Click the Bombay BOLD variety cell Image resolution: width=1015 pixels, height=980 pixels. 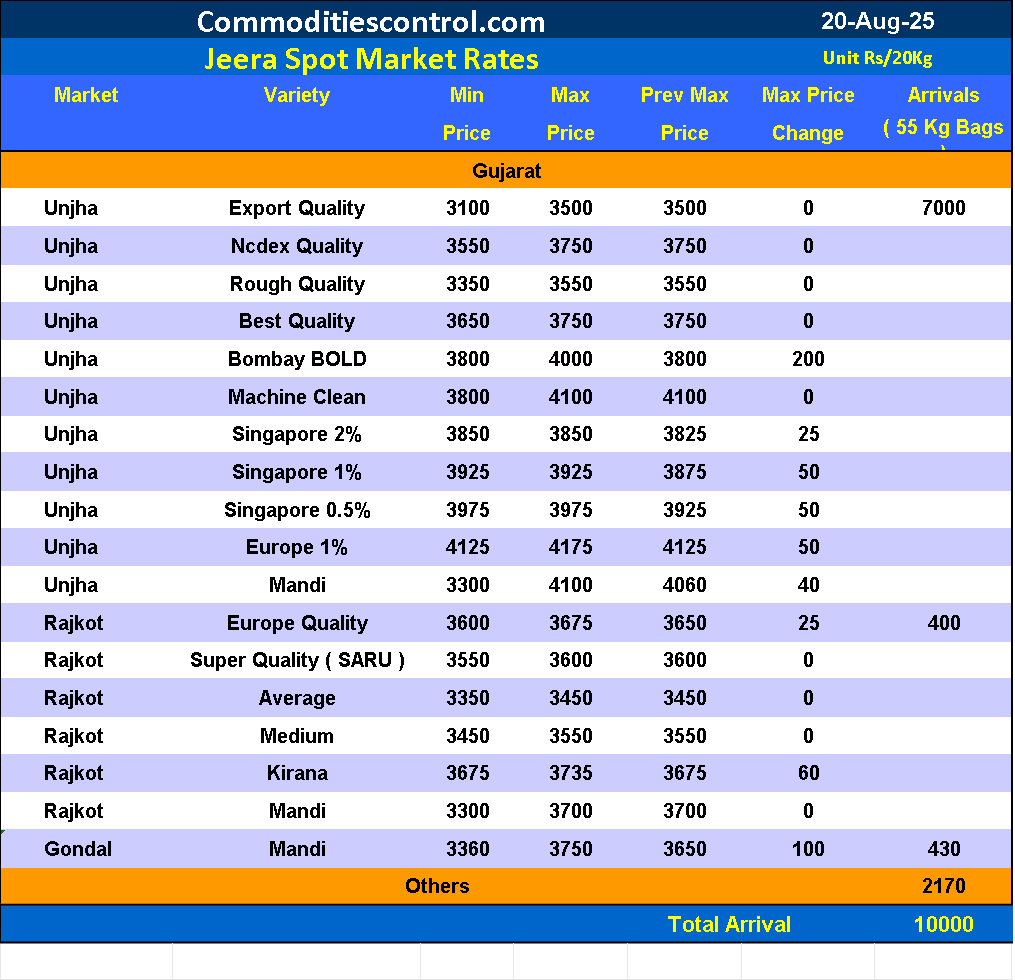coord(297,359)
